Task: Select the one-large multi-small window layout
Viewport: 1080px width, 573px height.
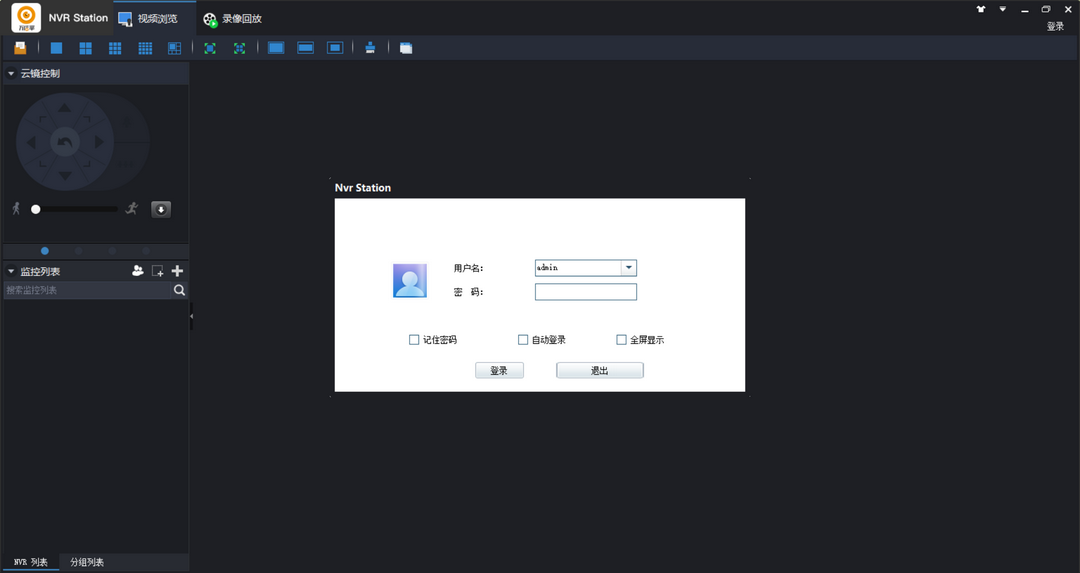Action: click(174, 48)
